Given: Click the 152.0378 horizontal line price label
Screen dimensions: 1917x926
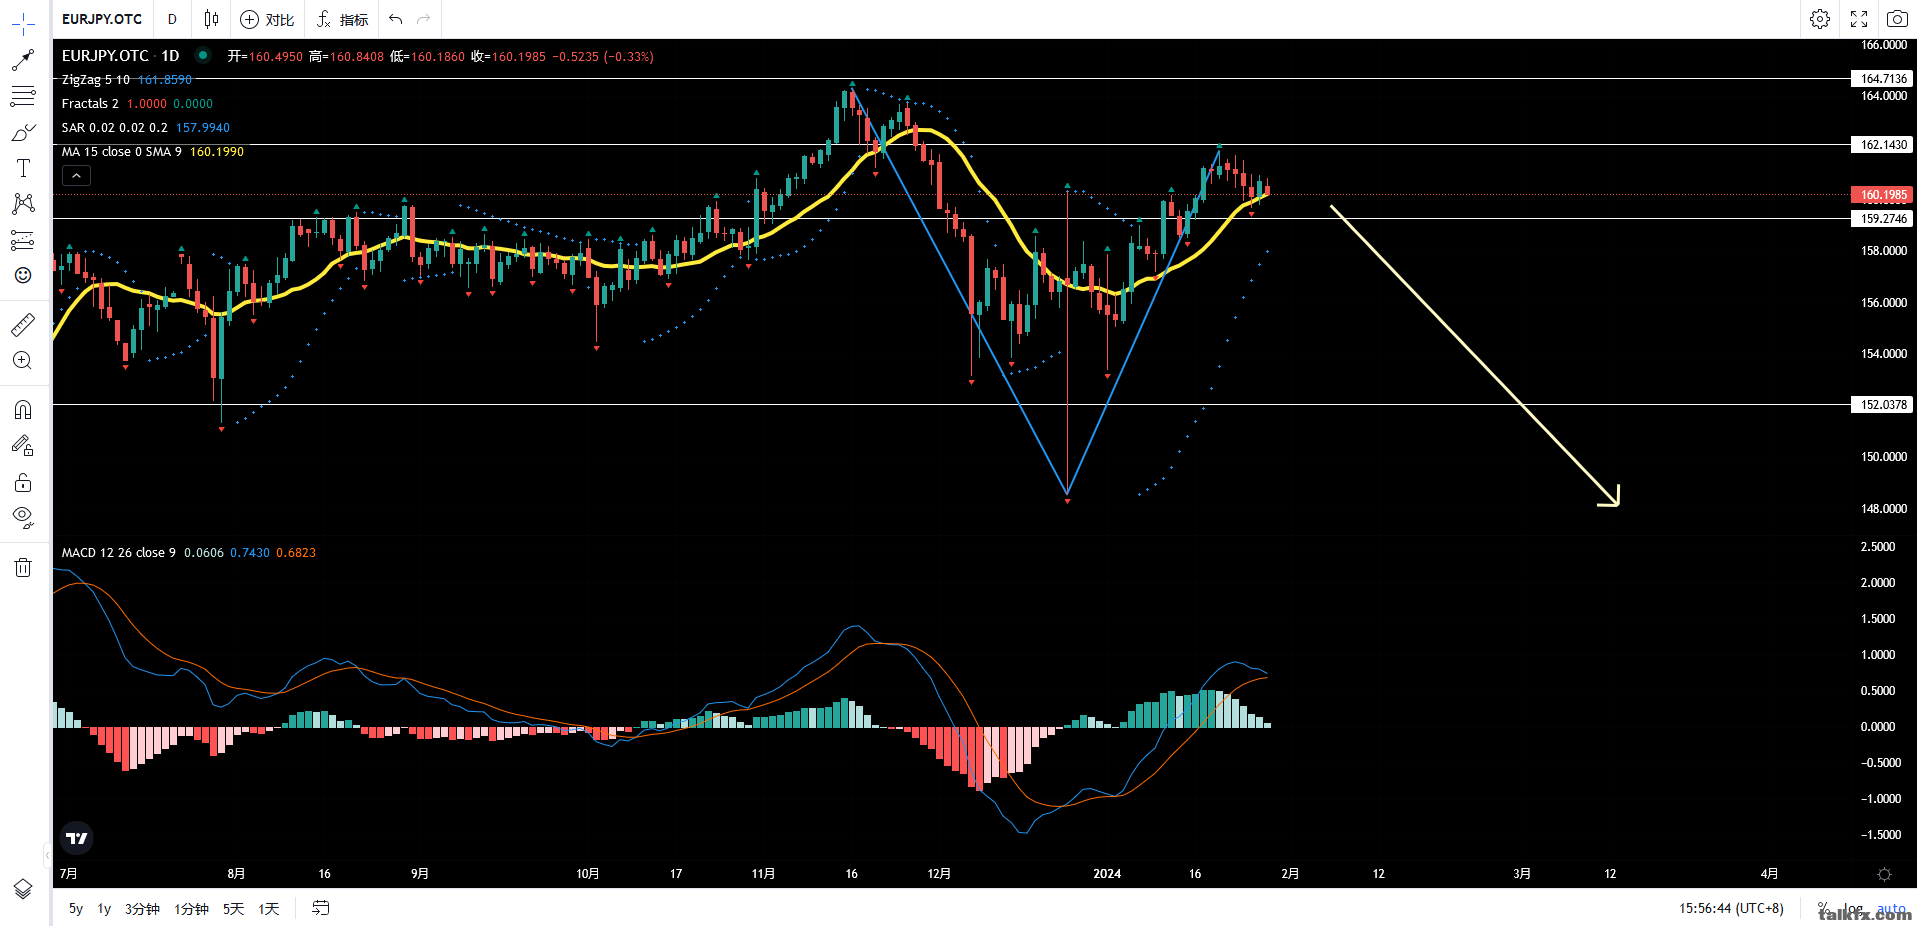Looking at the screenshot, I should 1883,405.
